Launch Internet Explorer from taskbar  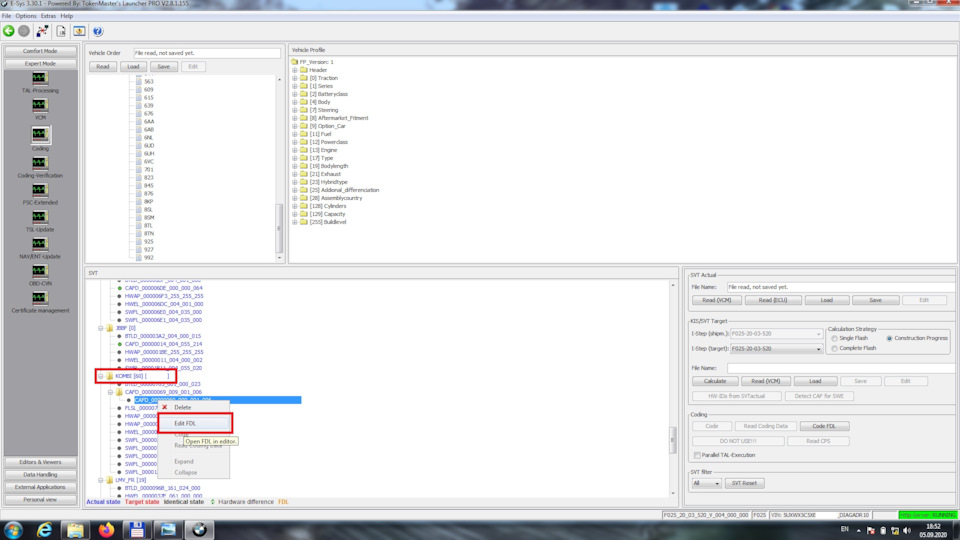[44, 530]
